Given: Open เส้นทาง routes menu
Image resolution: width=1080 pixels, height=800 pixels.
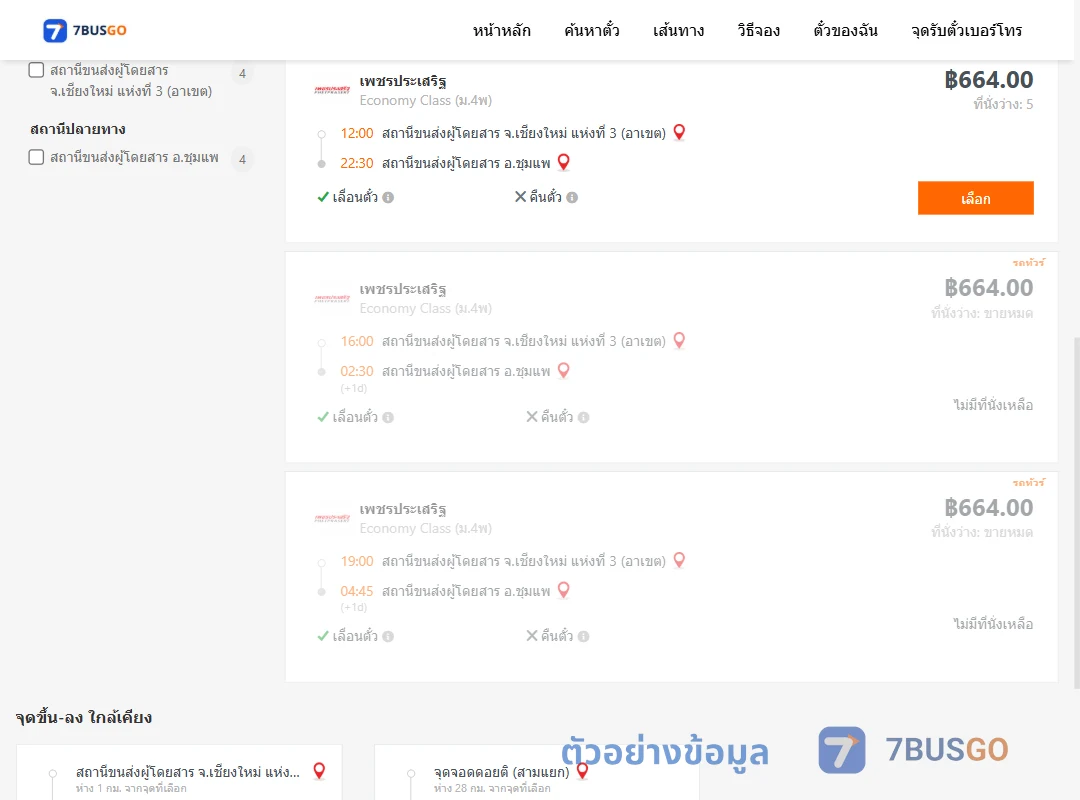Looking at the screenshot, I should [678, 30].
